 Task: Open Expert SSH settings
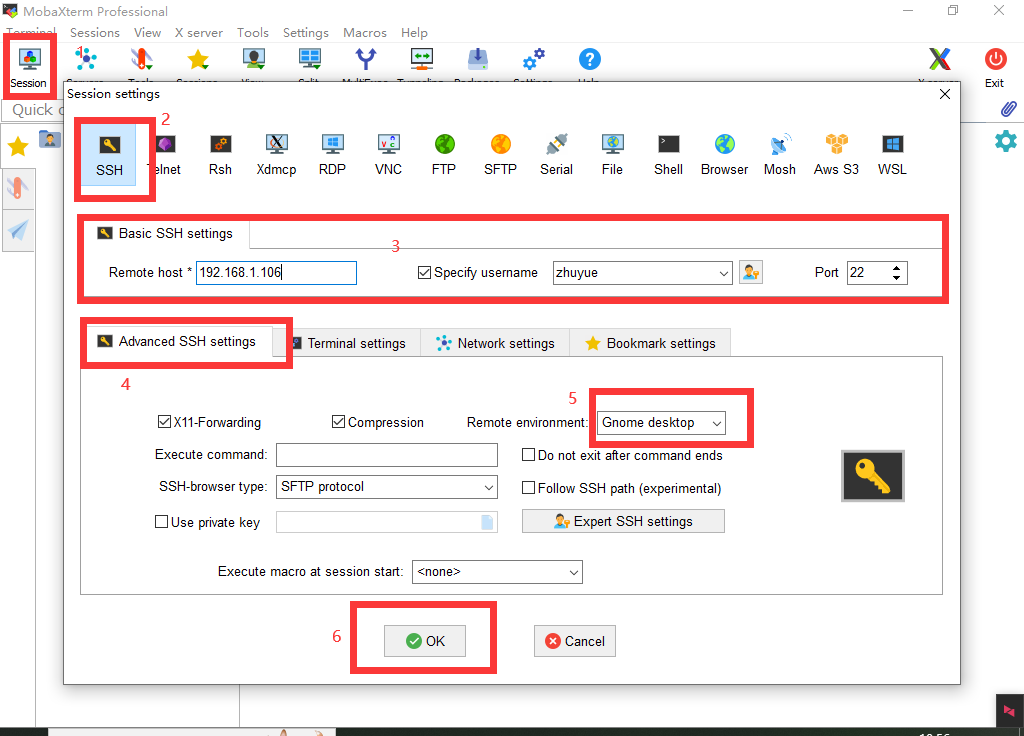(623, 521)
